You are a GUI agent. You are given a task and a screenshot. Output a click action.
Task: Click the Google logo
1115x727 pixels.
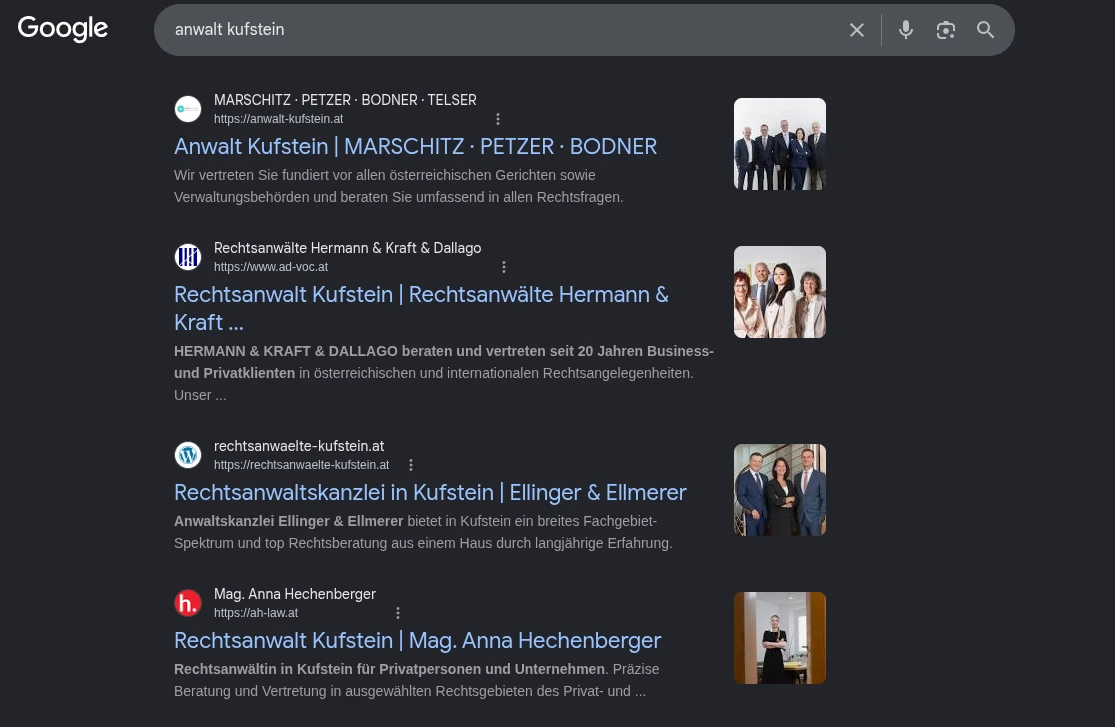pos(63,28)
